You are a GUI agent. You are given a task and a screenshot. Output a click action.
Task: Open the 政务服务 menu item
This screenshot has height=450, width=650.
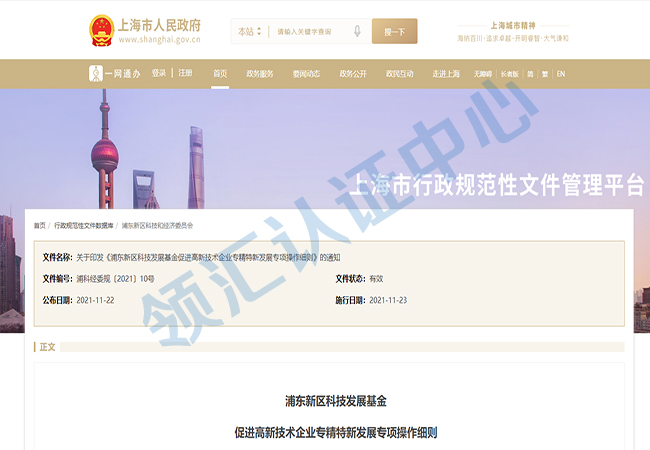[x=260, y=74]
